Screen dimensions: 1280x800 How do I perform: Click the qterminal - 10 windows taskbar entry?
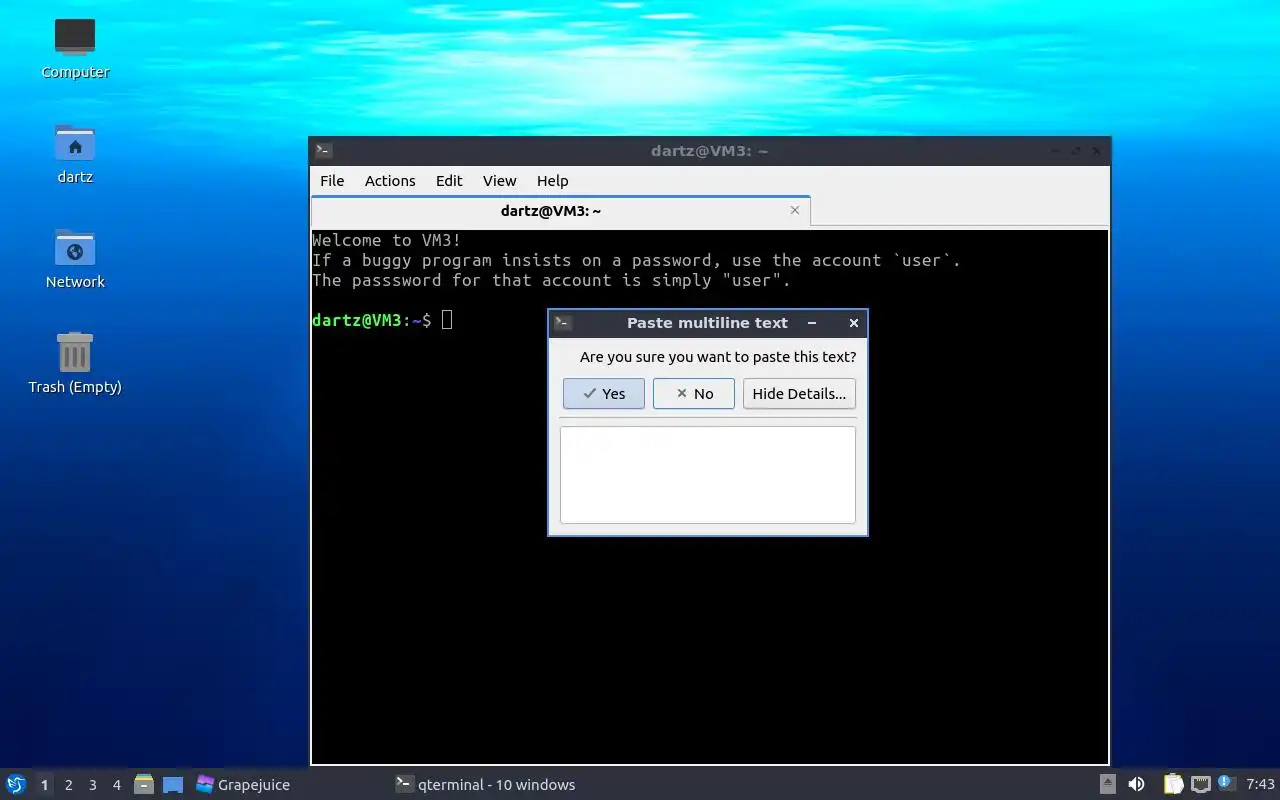[x=485, y=784]
